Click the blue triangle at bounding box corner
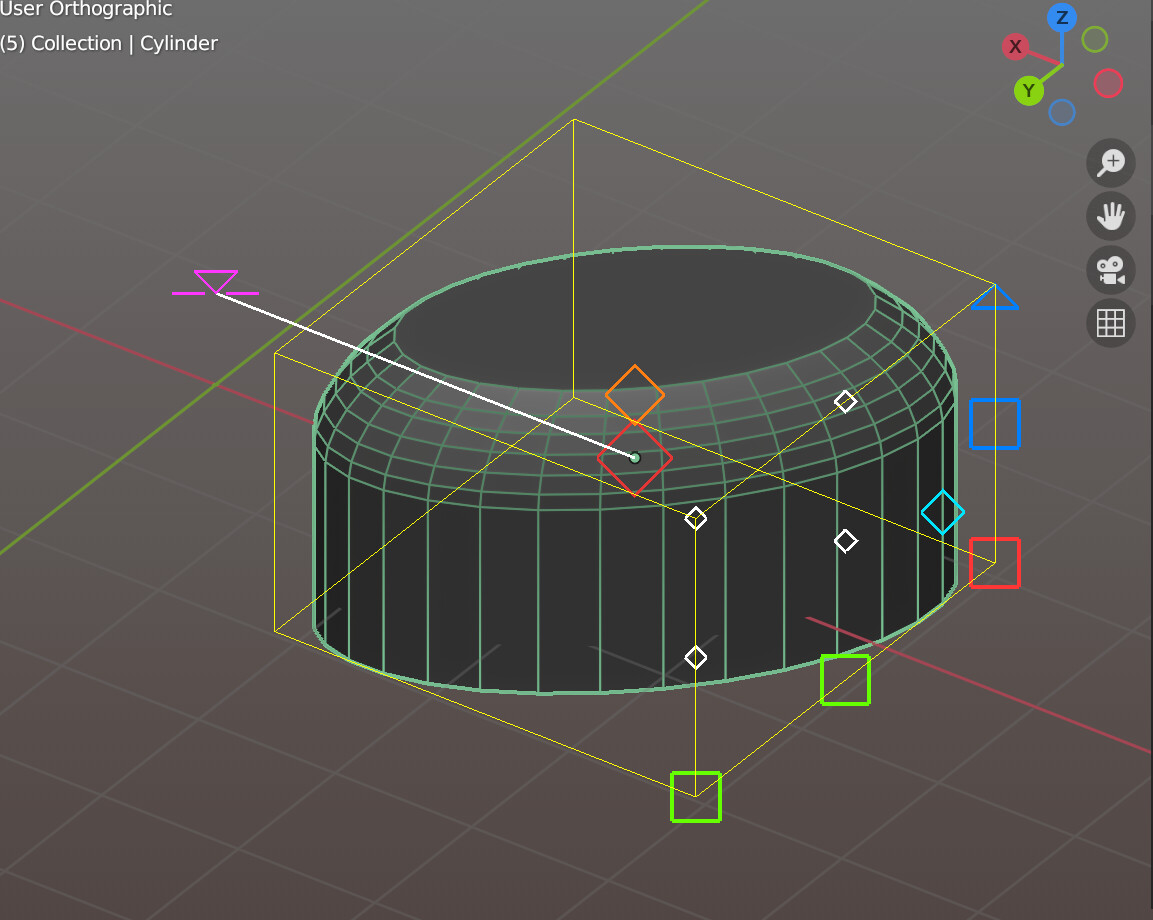1153x920 pixels. 994,297
